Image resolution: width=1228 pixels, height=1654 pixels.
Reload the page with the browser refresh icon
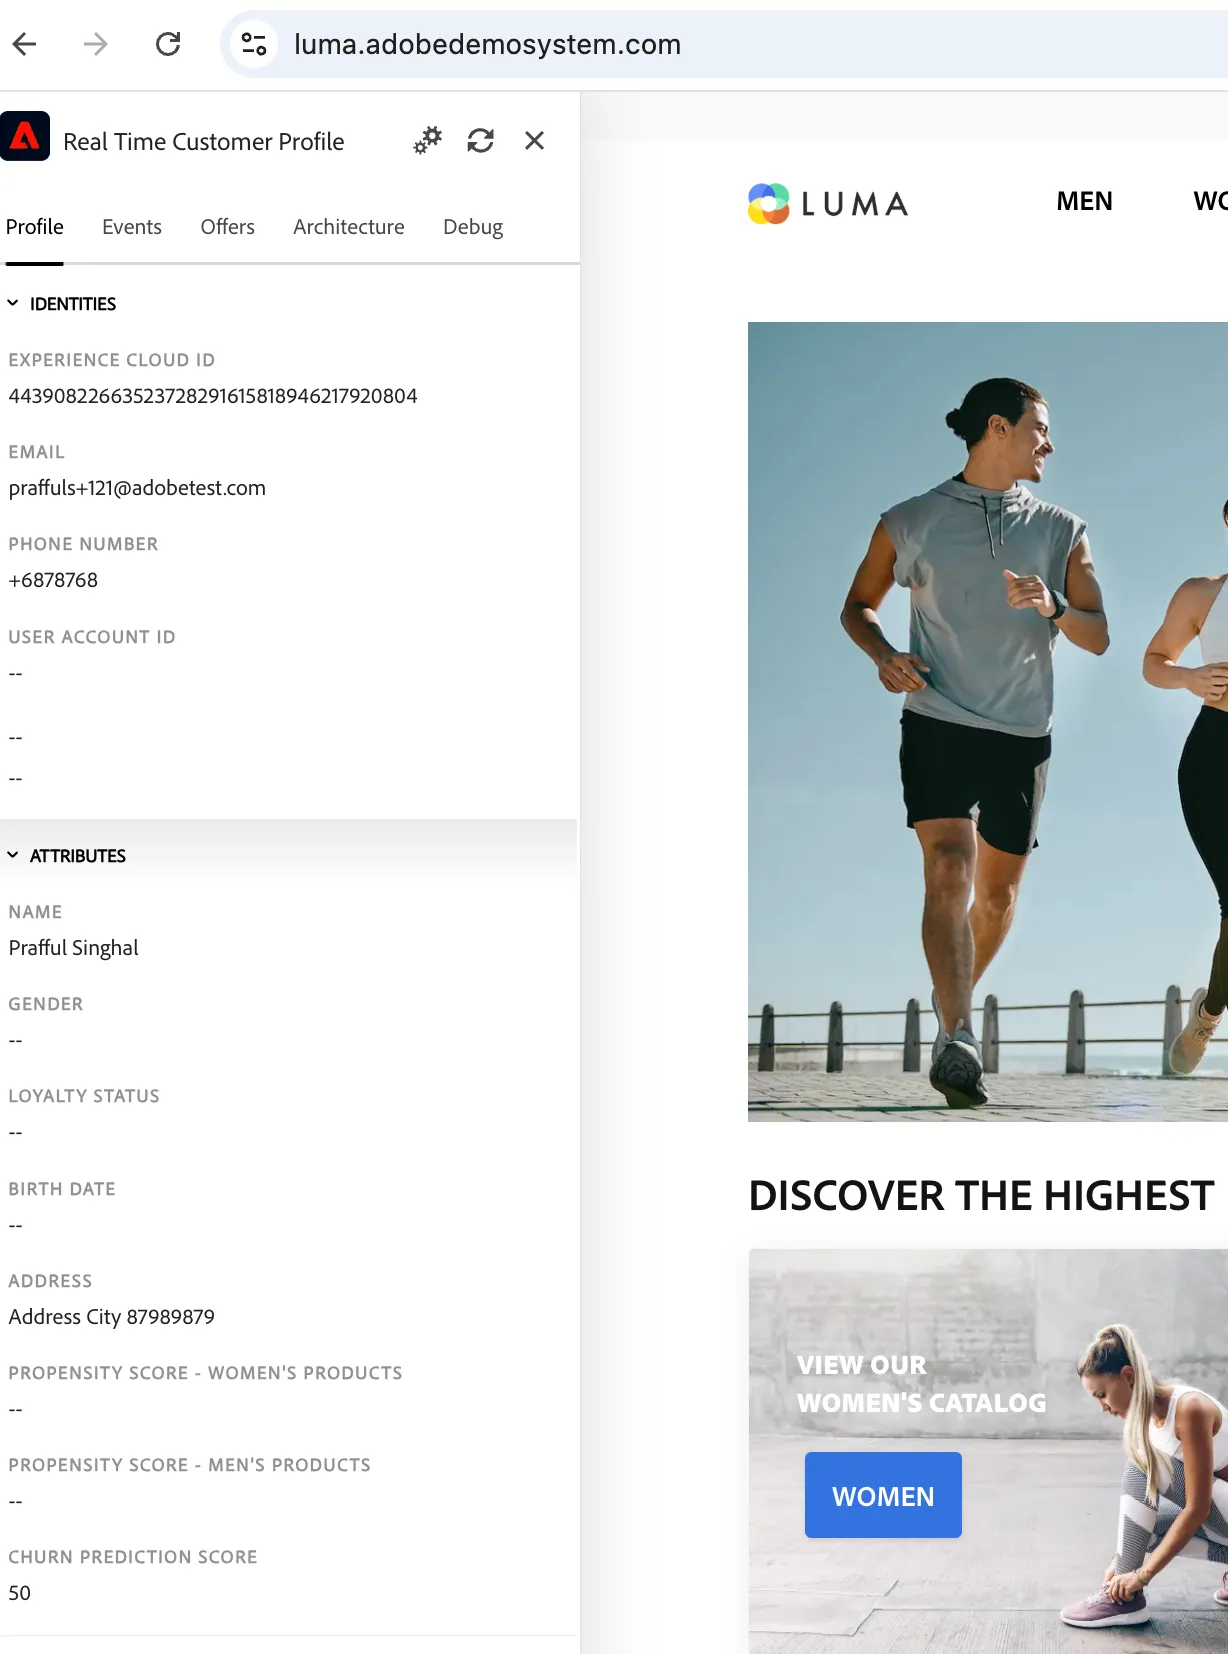click(x=168, y=44)
